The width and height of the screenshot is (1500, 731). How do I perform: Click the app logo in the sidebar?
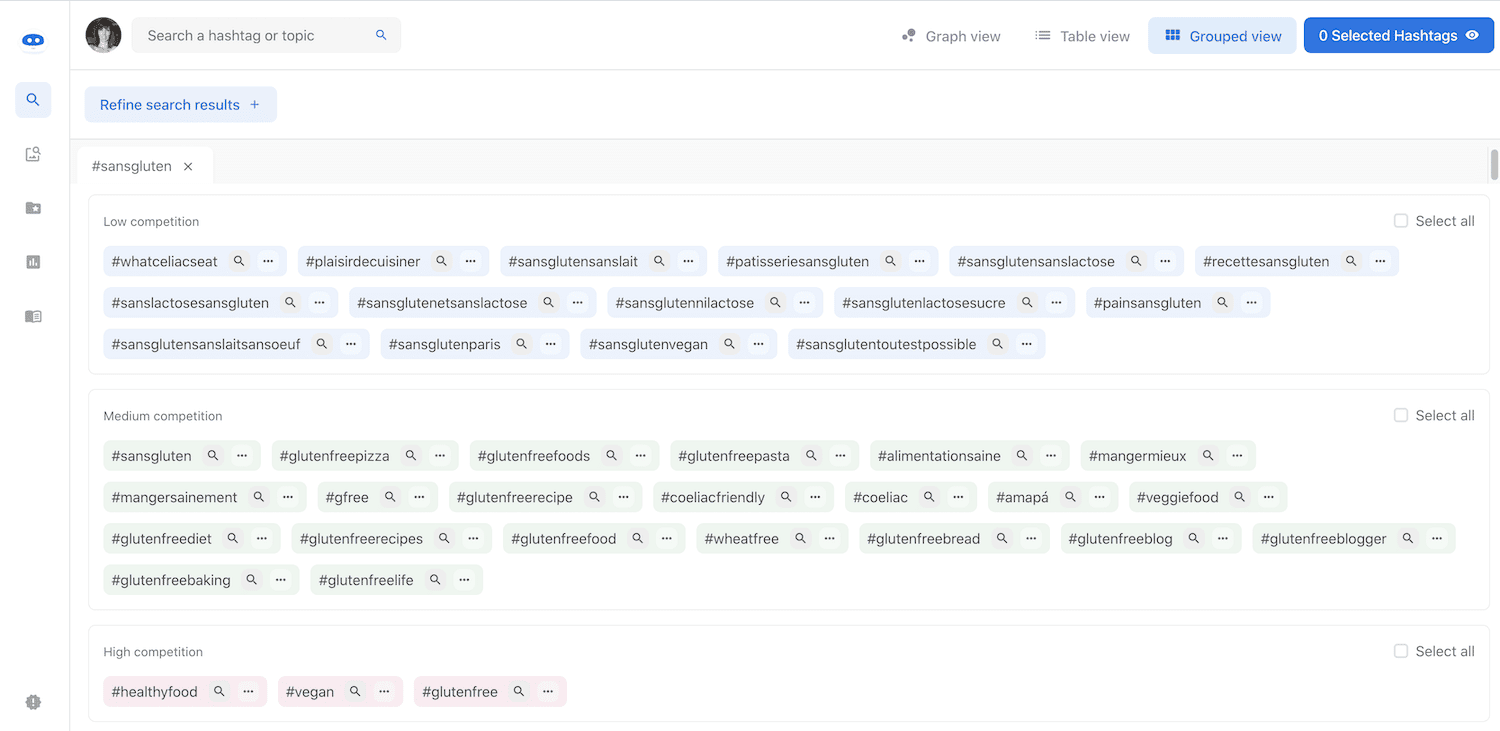pyautogui.click(x=33, y=41)
